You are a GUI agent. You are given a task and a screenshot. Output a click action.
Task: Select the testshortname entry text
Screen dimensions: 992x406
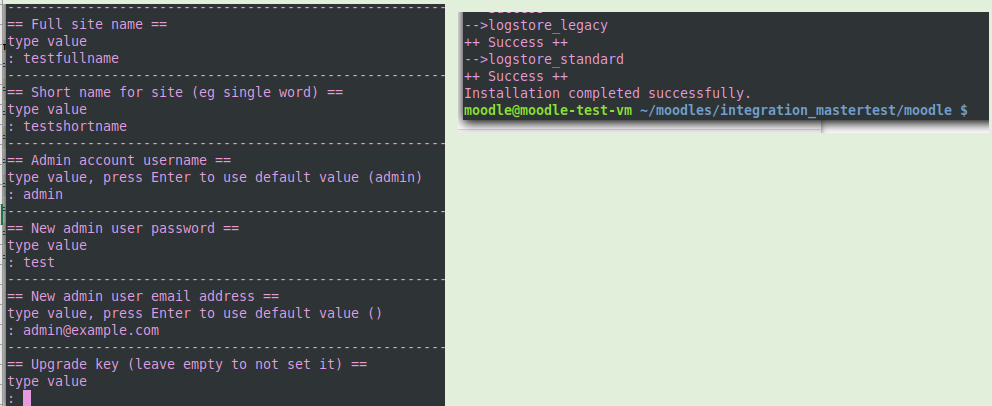tap(75, 126)
